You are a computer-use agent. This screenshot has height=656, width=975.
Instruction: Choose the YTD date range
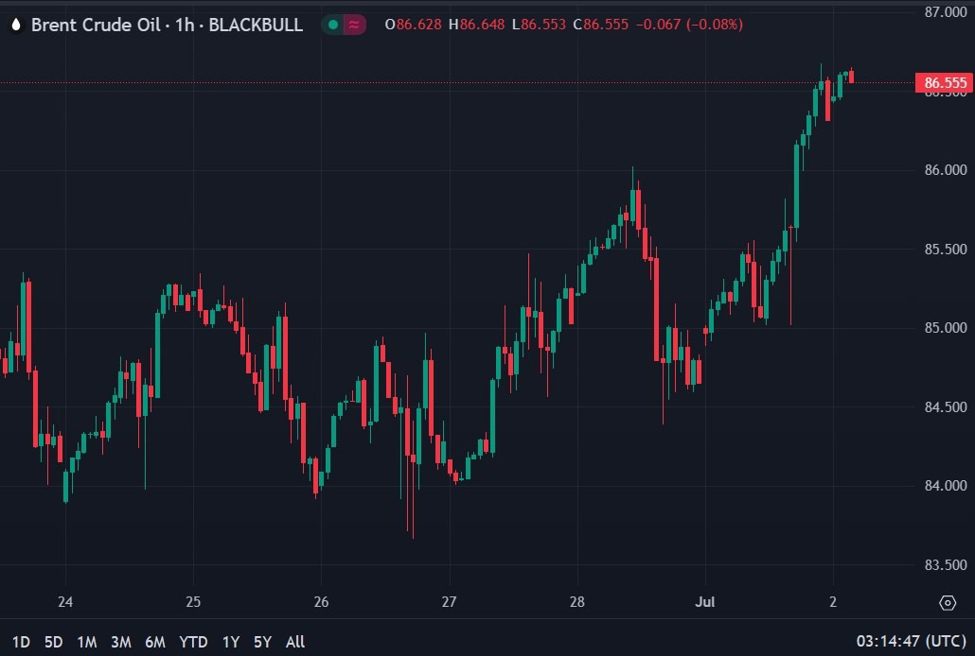tap(193, 642)
